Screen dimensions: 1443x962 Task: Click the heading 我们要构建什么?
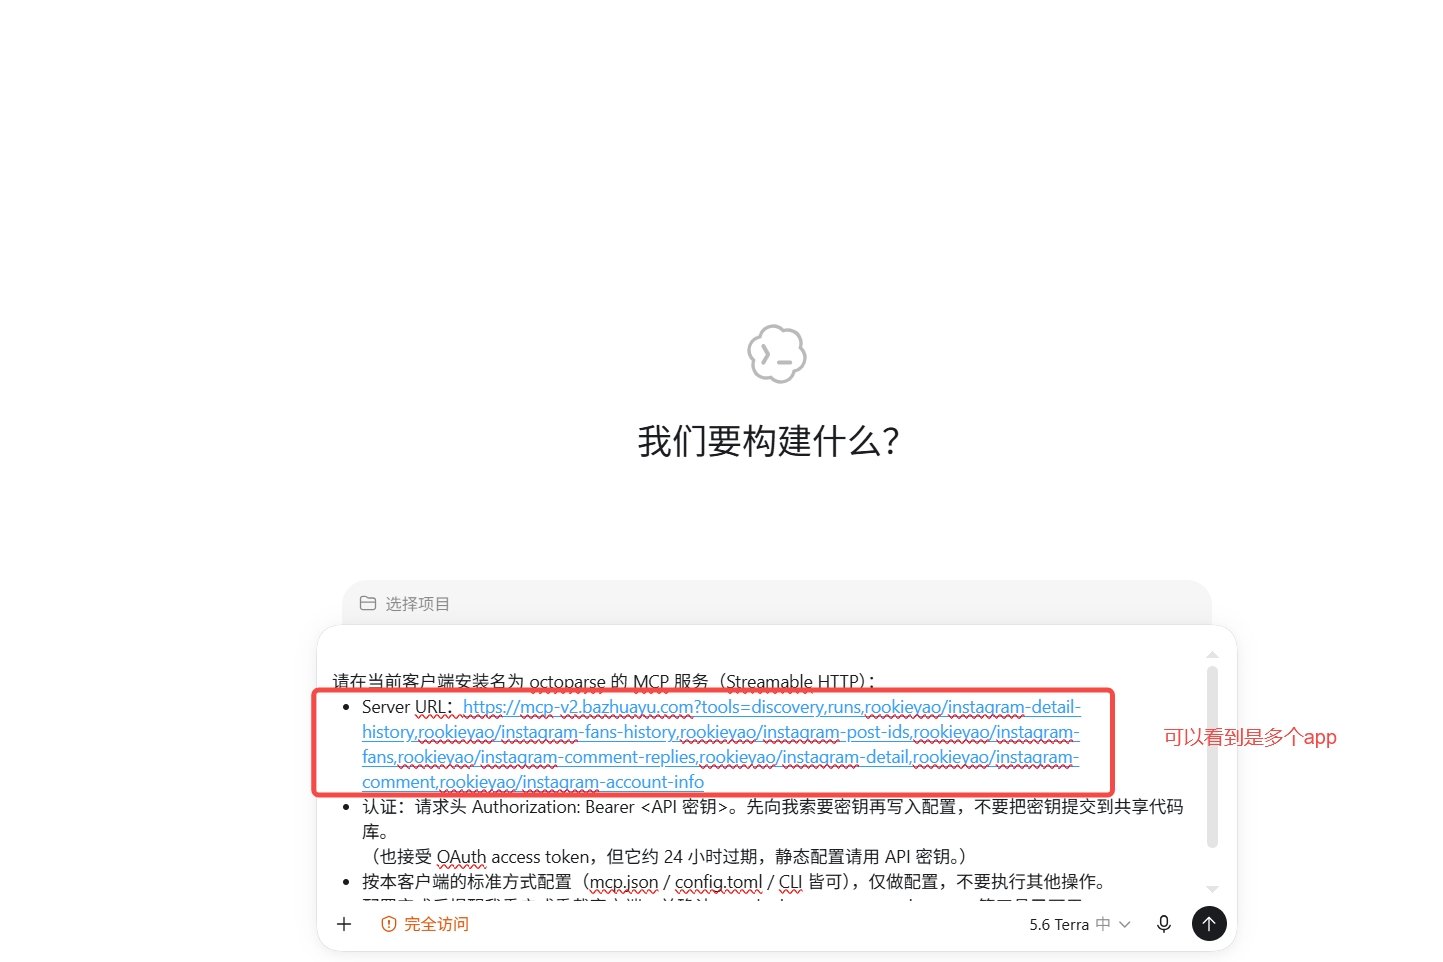coord(769,441)
